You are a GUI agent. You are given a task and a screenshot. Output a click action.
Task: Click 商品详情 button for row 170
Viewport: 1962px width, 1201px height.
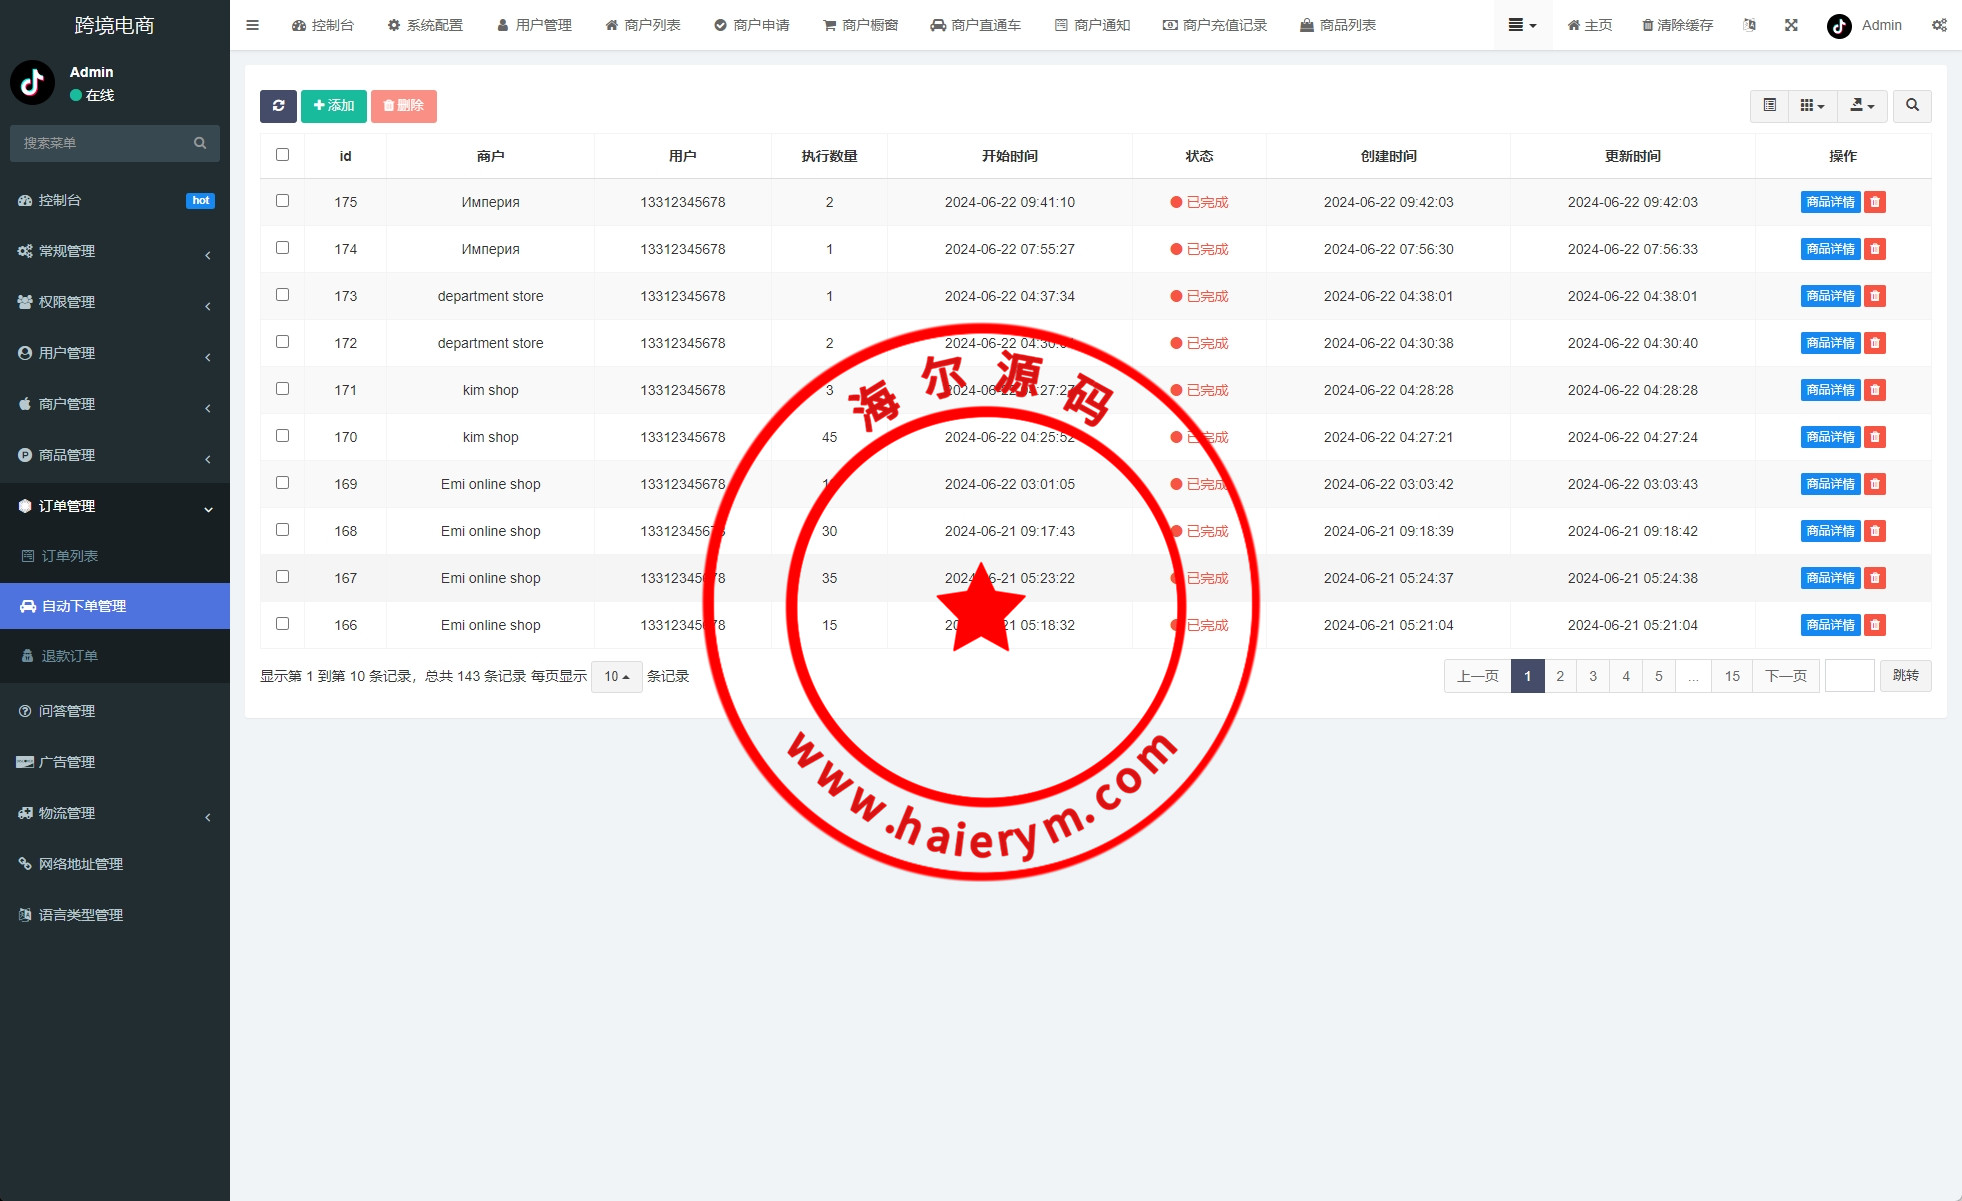pos(1830,437)
